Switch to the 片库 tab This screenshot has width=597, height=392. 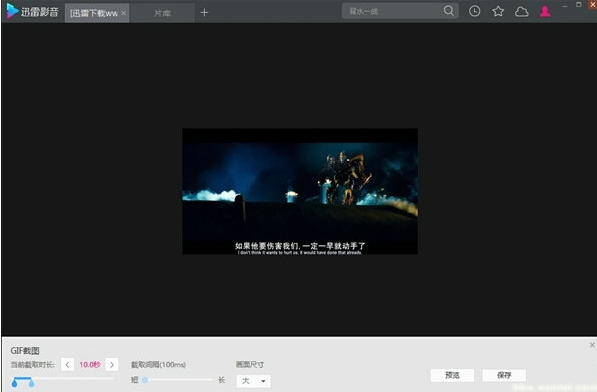[x=163, y=13]
